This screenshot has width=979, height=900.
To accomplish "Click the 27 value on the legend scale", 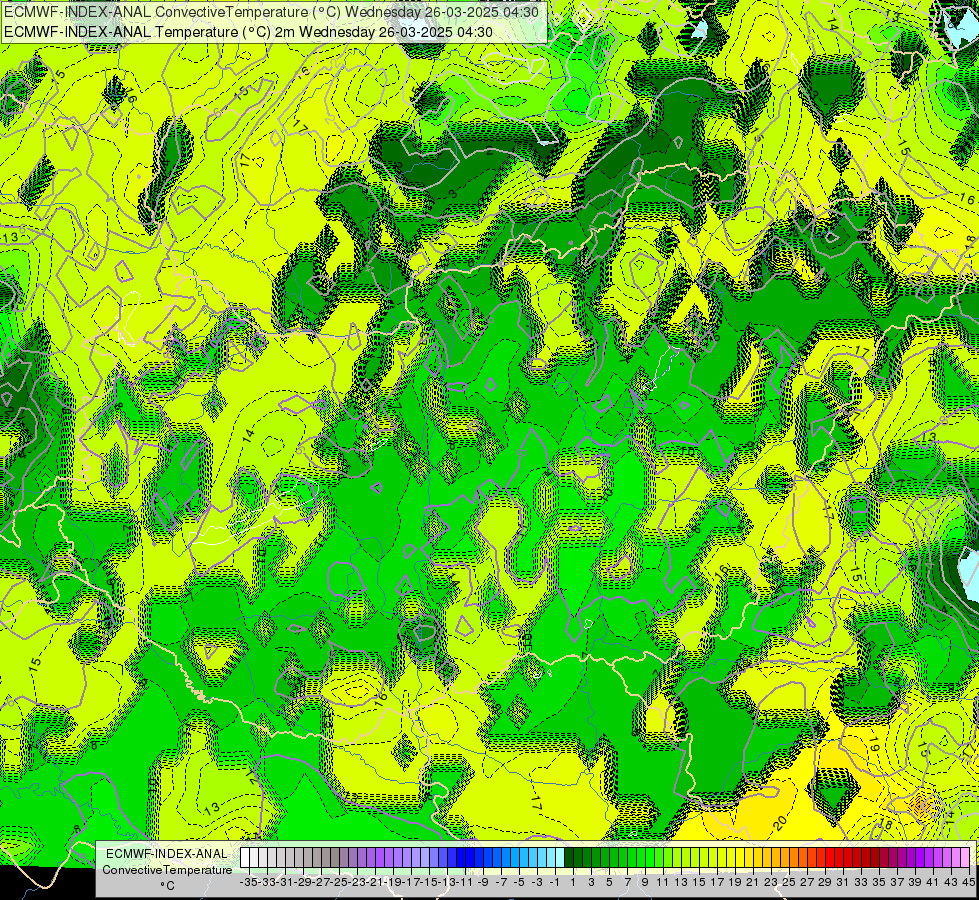I will [807, 882].
